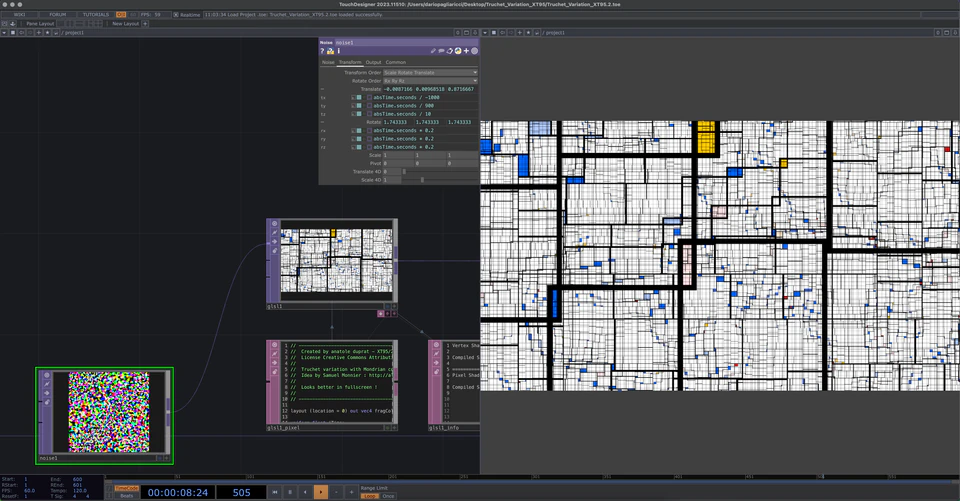This screenshot has height=501, width=960.
Task: Select TimeCode display mode
Action: point(127,489)
